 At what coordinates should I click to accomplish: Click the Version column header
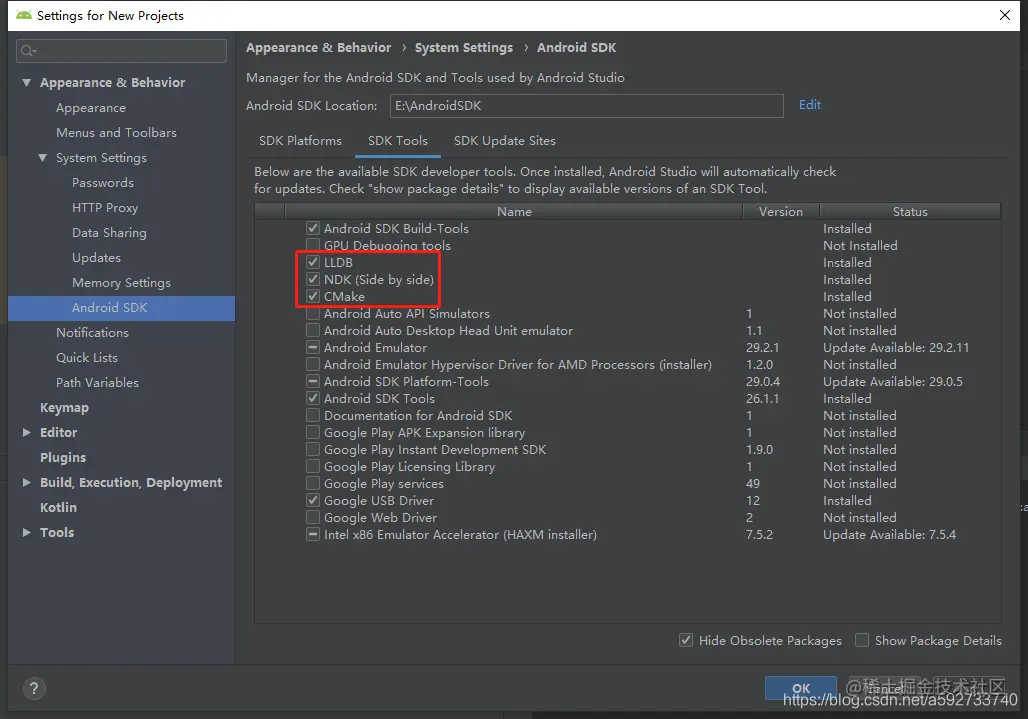tap(780, 212)
